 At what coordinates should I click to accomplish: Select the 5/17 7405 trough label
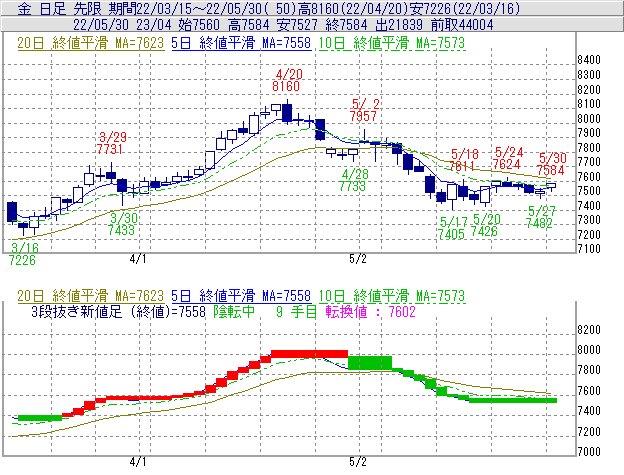coord(452,228)
